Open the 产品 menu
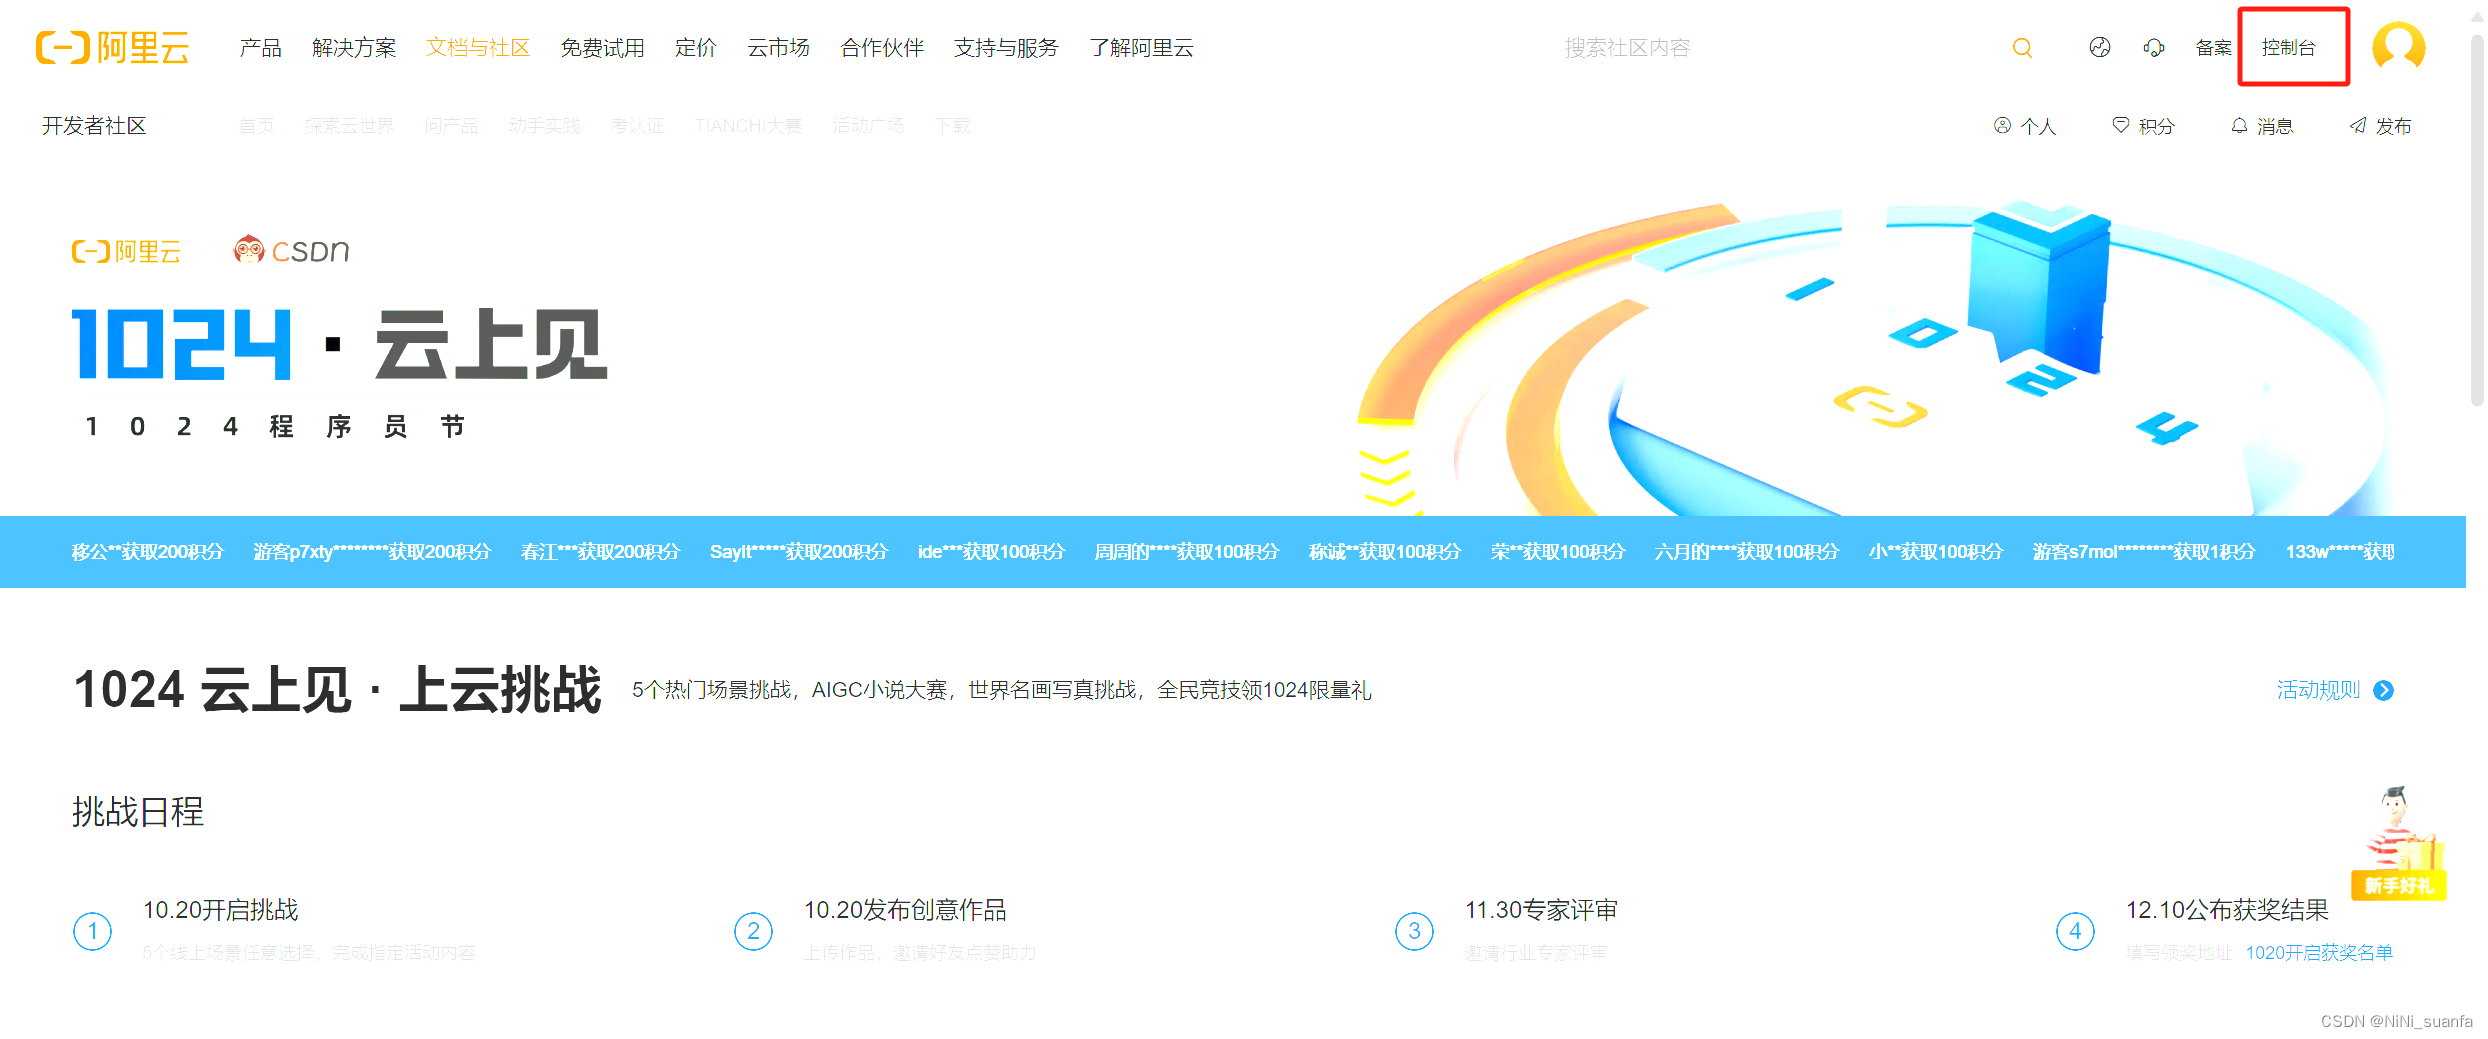 (x=261, y=47)
